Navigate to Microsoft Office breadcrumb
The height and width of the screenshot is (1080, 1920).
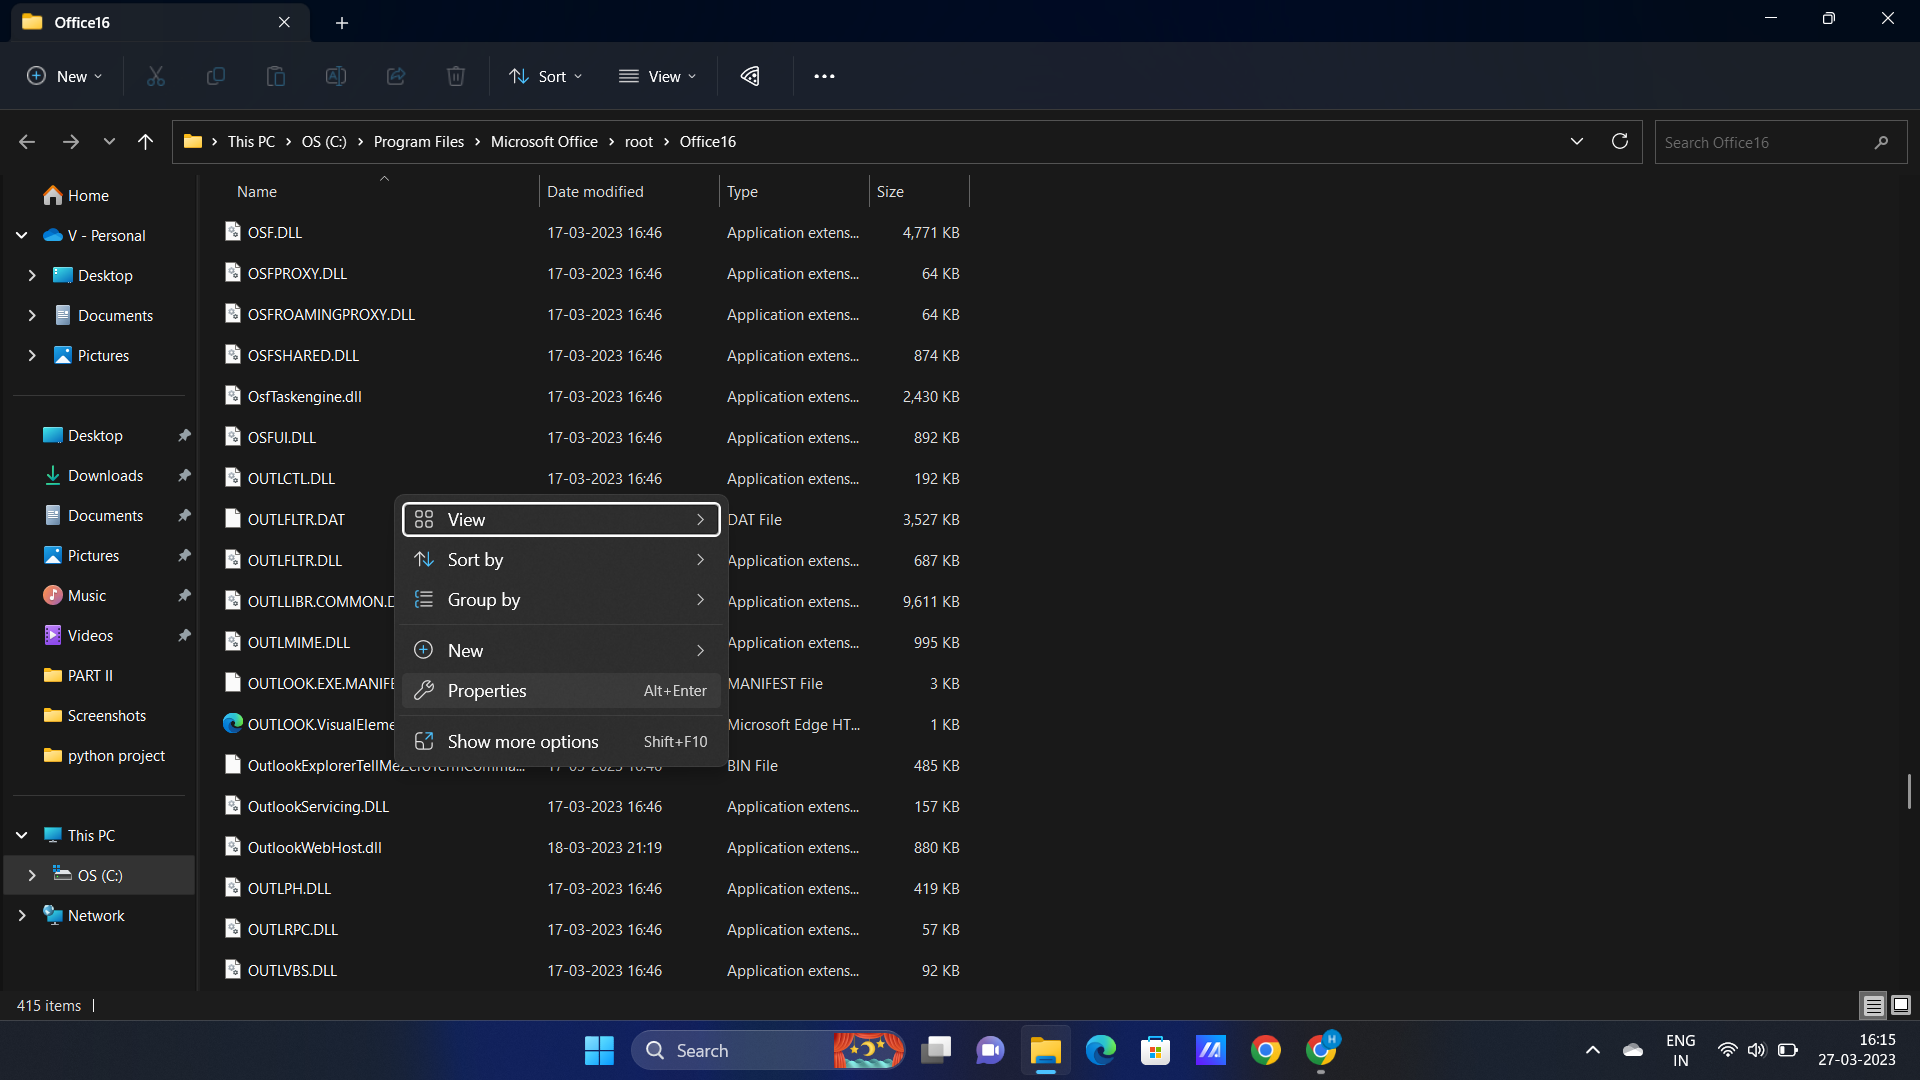(544, 142)
